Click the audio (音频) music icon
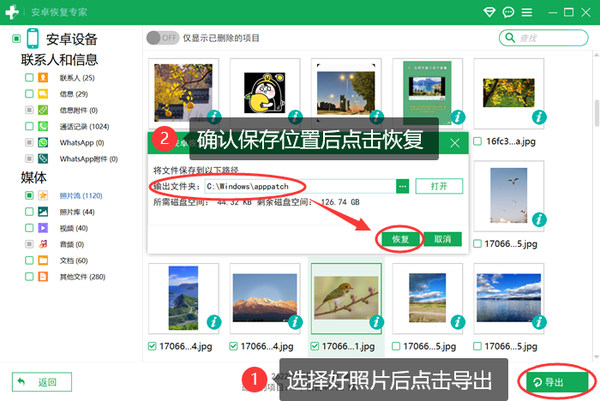 [x=43, y=244]
